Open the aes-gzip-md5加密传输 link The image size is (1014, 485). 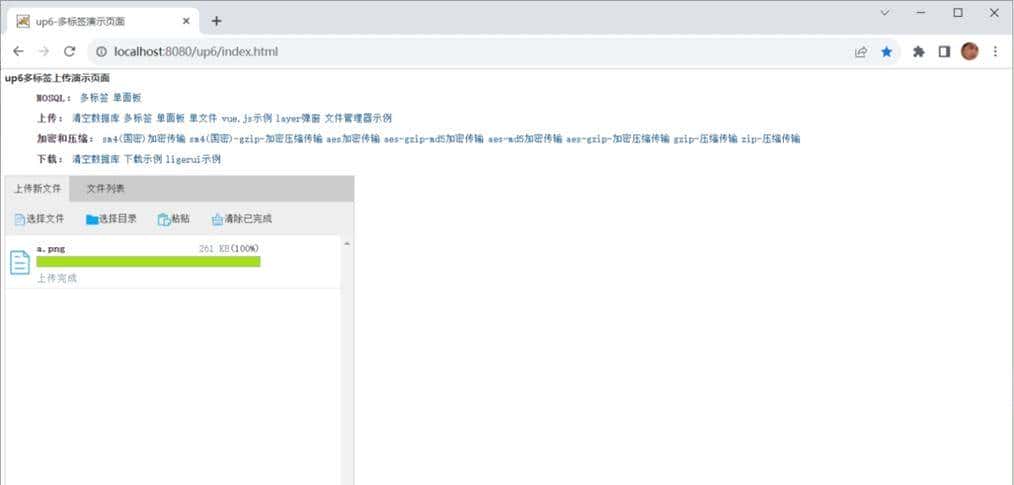434,139
